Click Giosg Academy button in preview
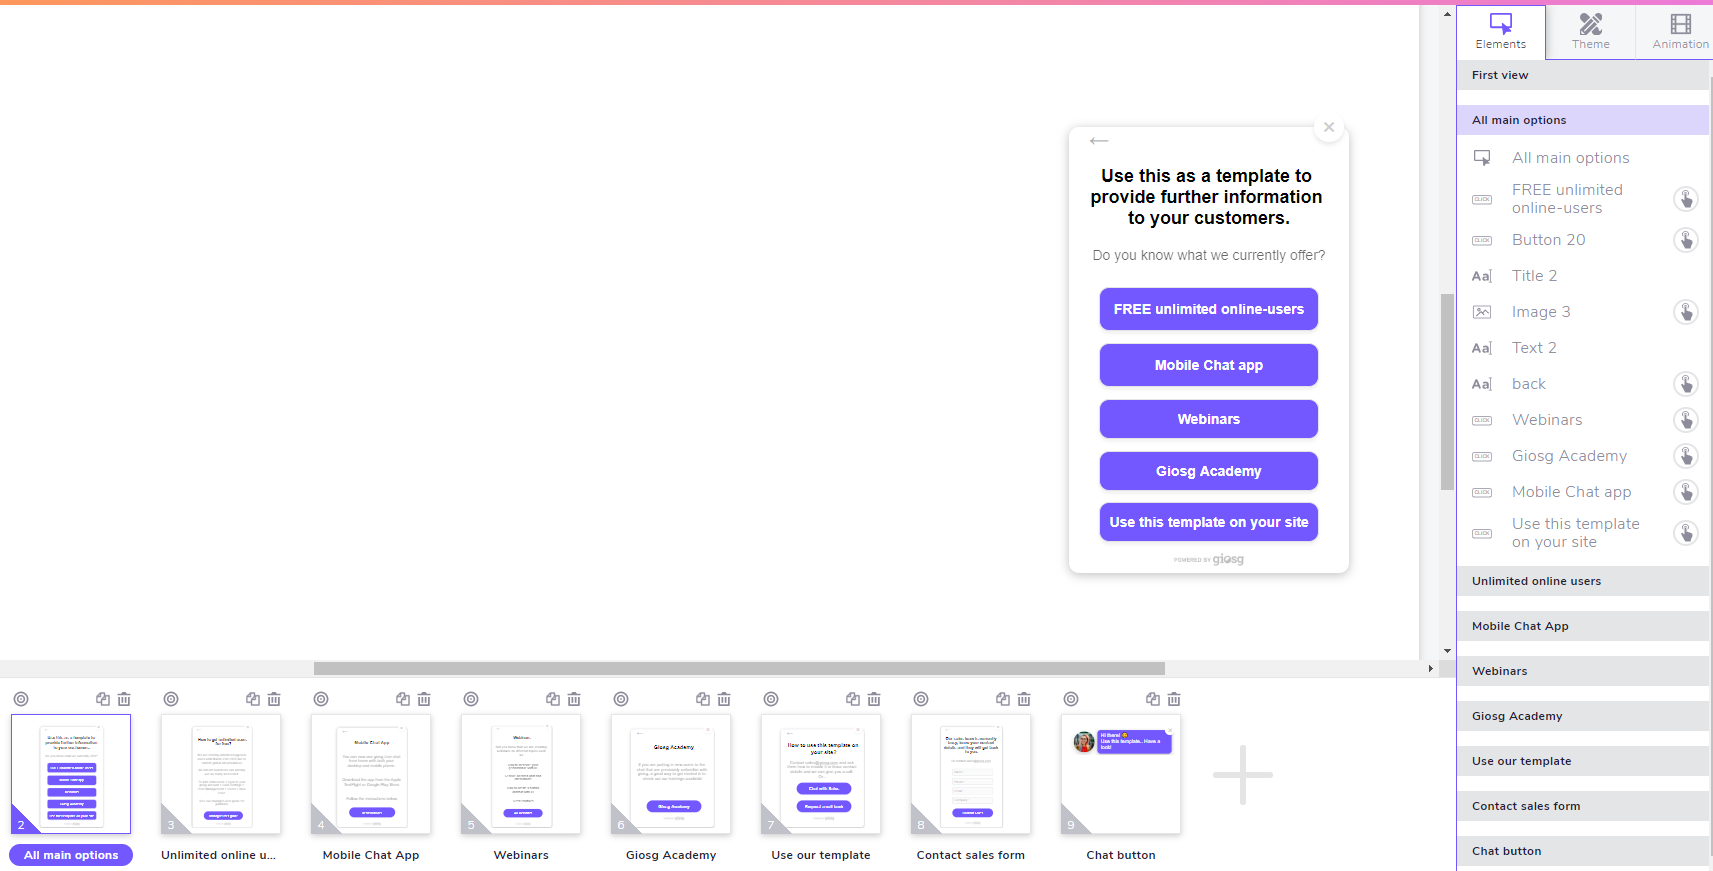 [1208, 471]
